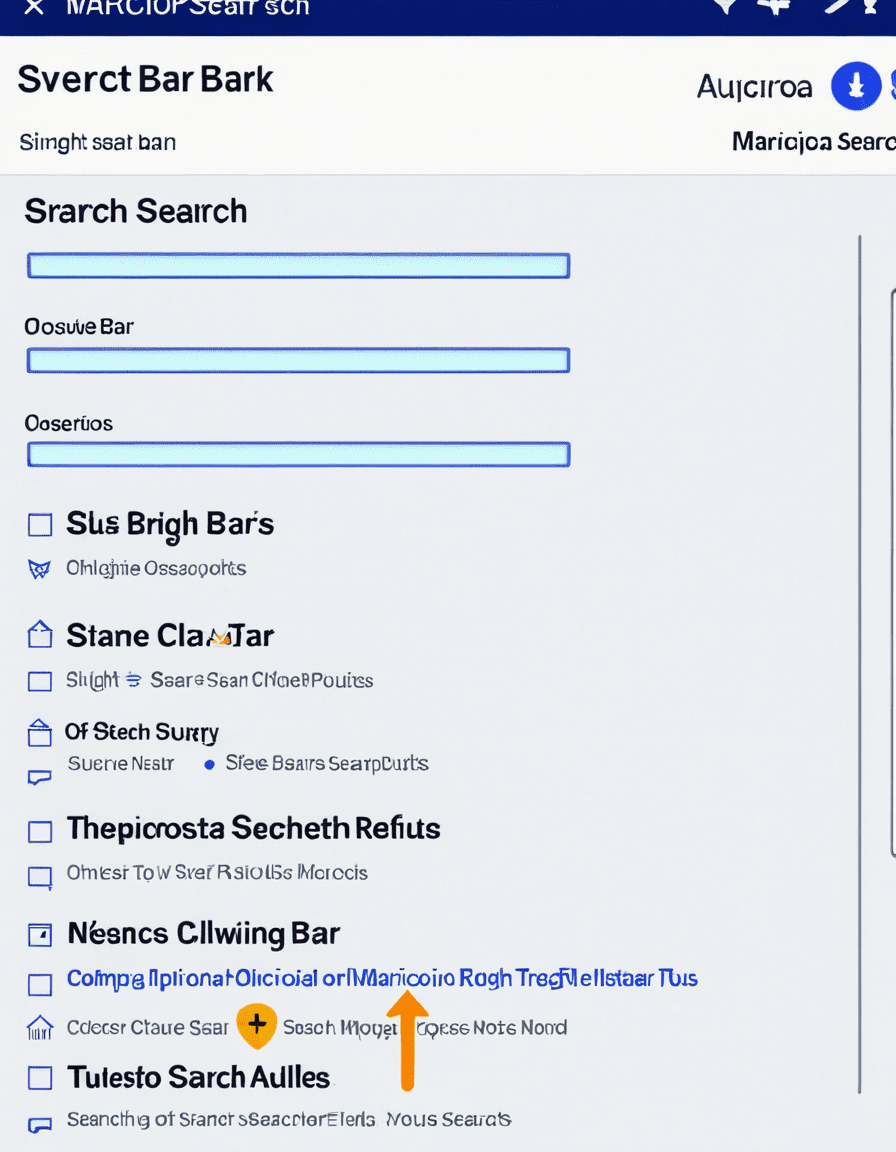The image size is (896, 1152).
Task: Tick the Thepicrosta Secheth Refiuts checkbox
Action: 40,832
